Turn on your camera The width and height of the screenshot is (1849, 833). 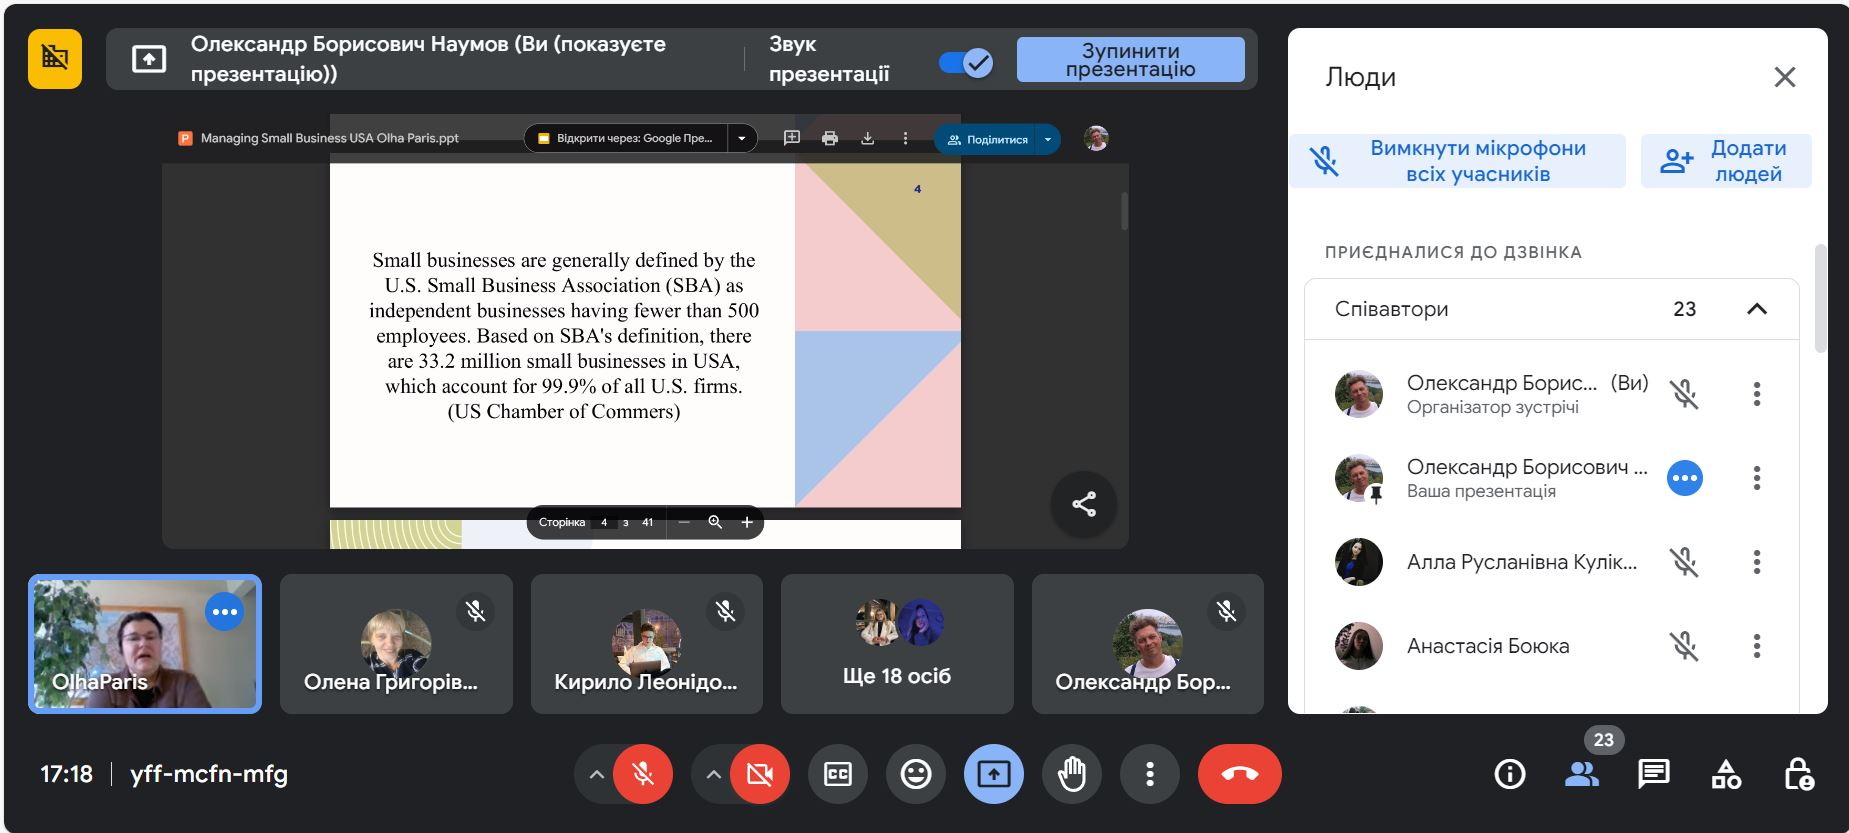tap(760, 774)
